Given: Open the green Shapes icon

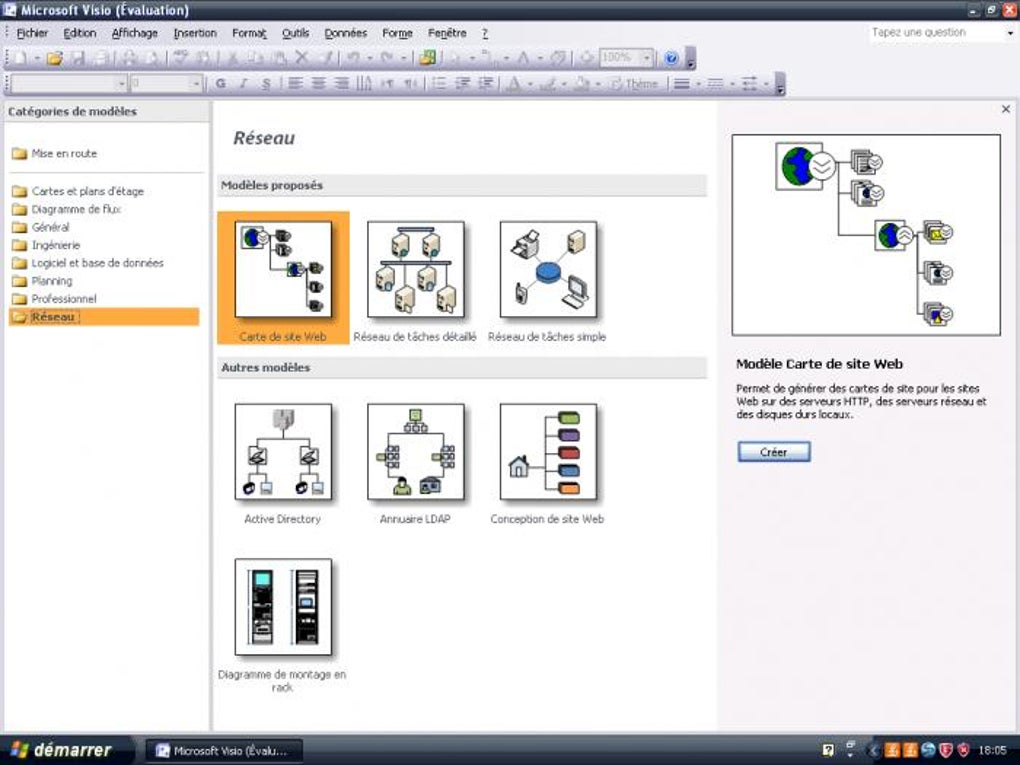Looking at the screenshot, I should [427, 58].
